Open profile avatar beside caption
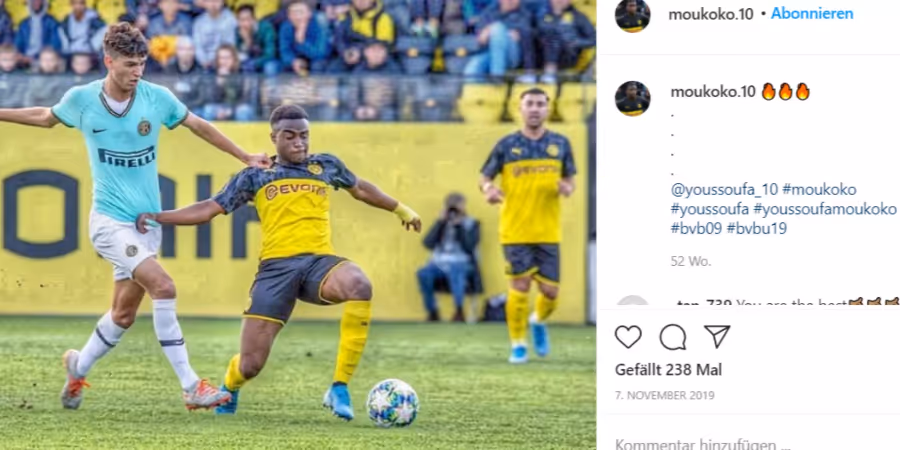The height and width of the screenshot is (450, 900). tap(633, 98)
